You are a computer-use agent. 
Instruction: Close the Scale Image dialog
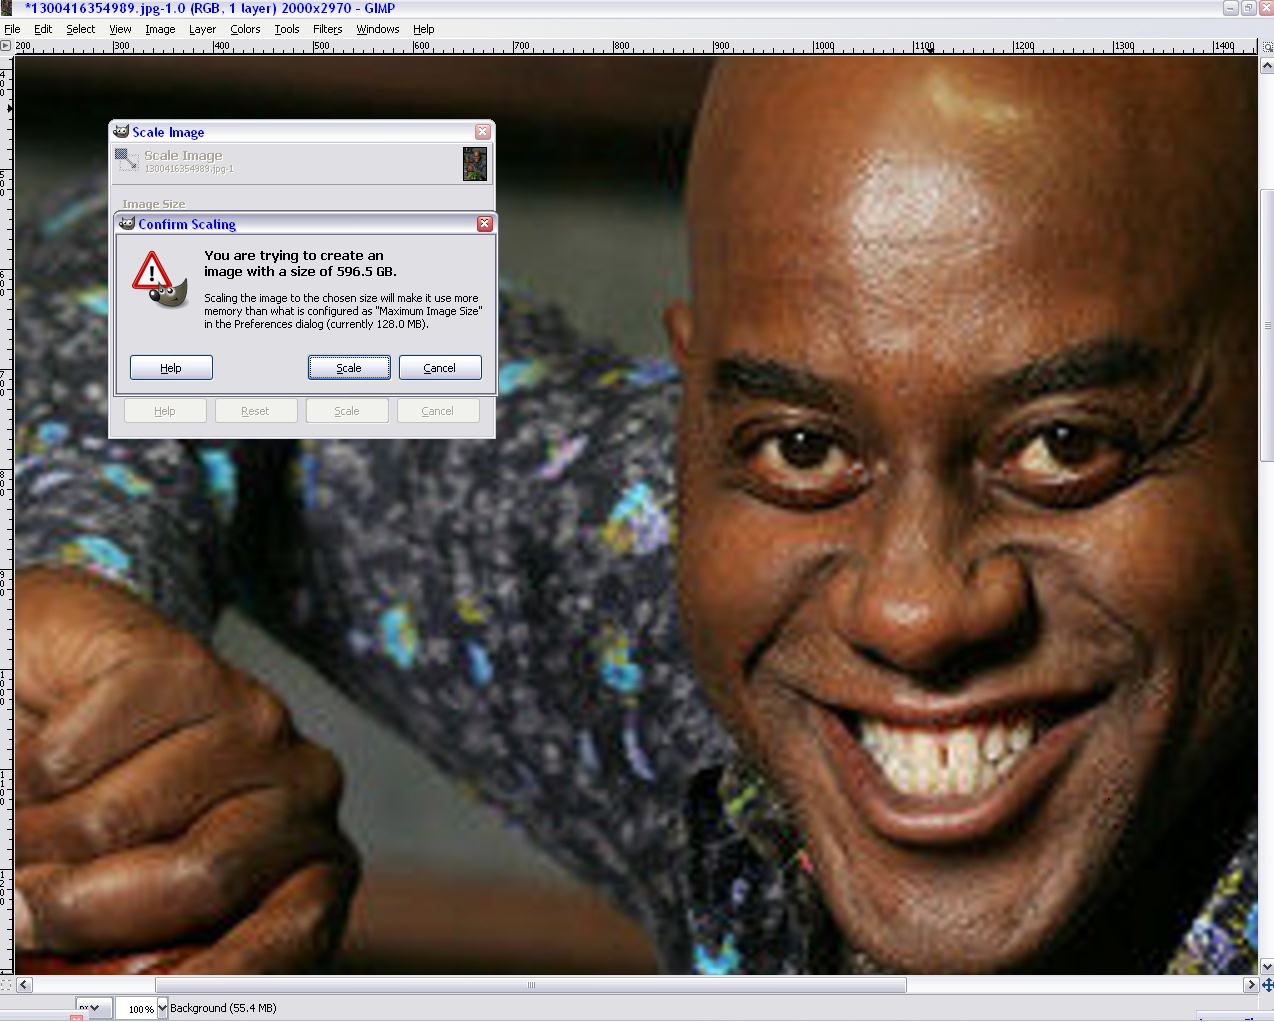pyautogui.click(x=483, y=132)
